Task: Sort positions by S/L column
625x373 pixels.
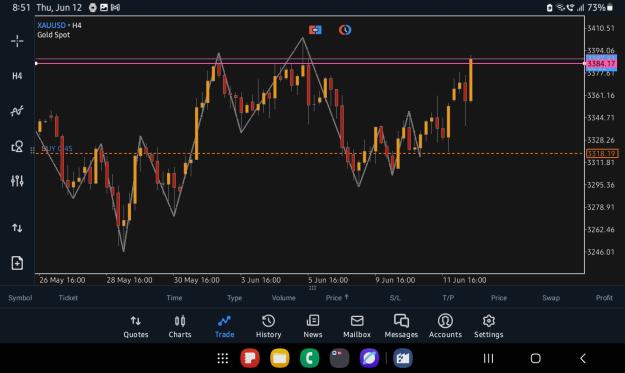Action: [x=395, y=298]
